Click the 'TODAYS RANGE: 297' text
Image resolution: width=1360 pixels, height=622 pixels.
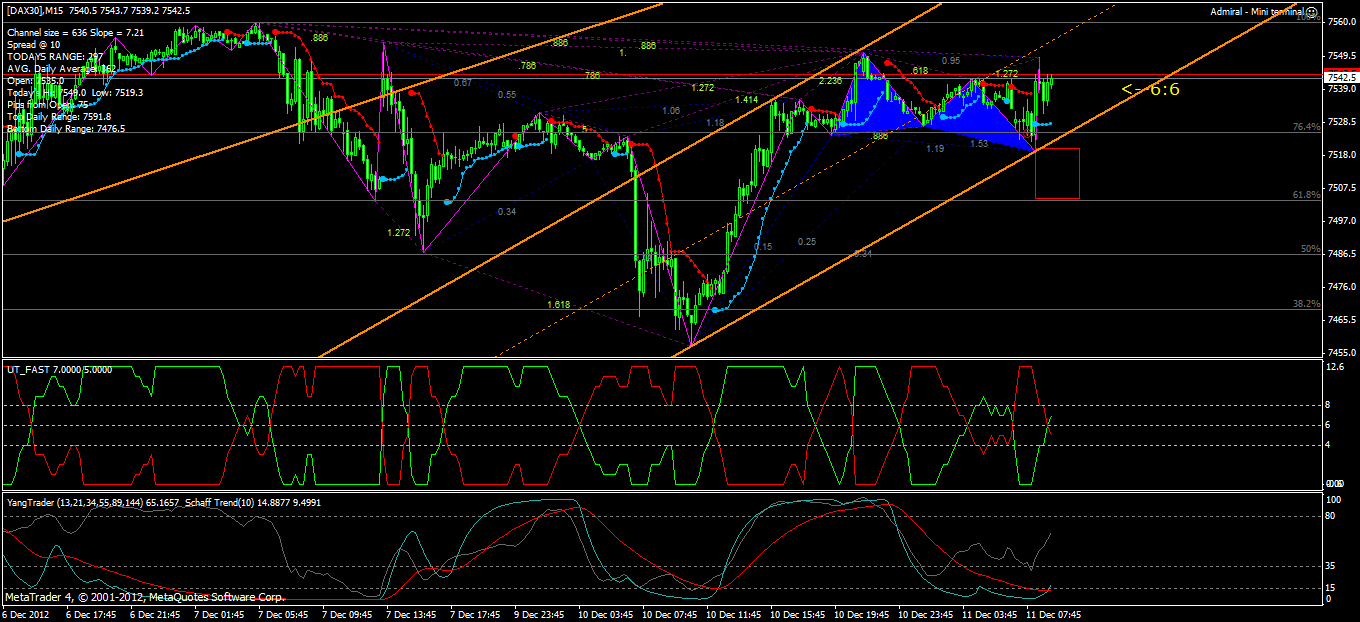(x=54, y=57)
